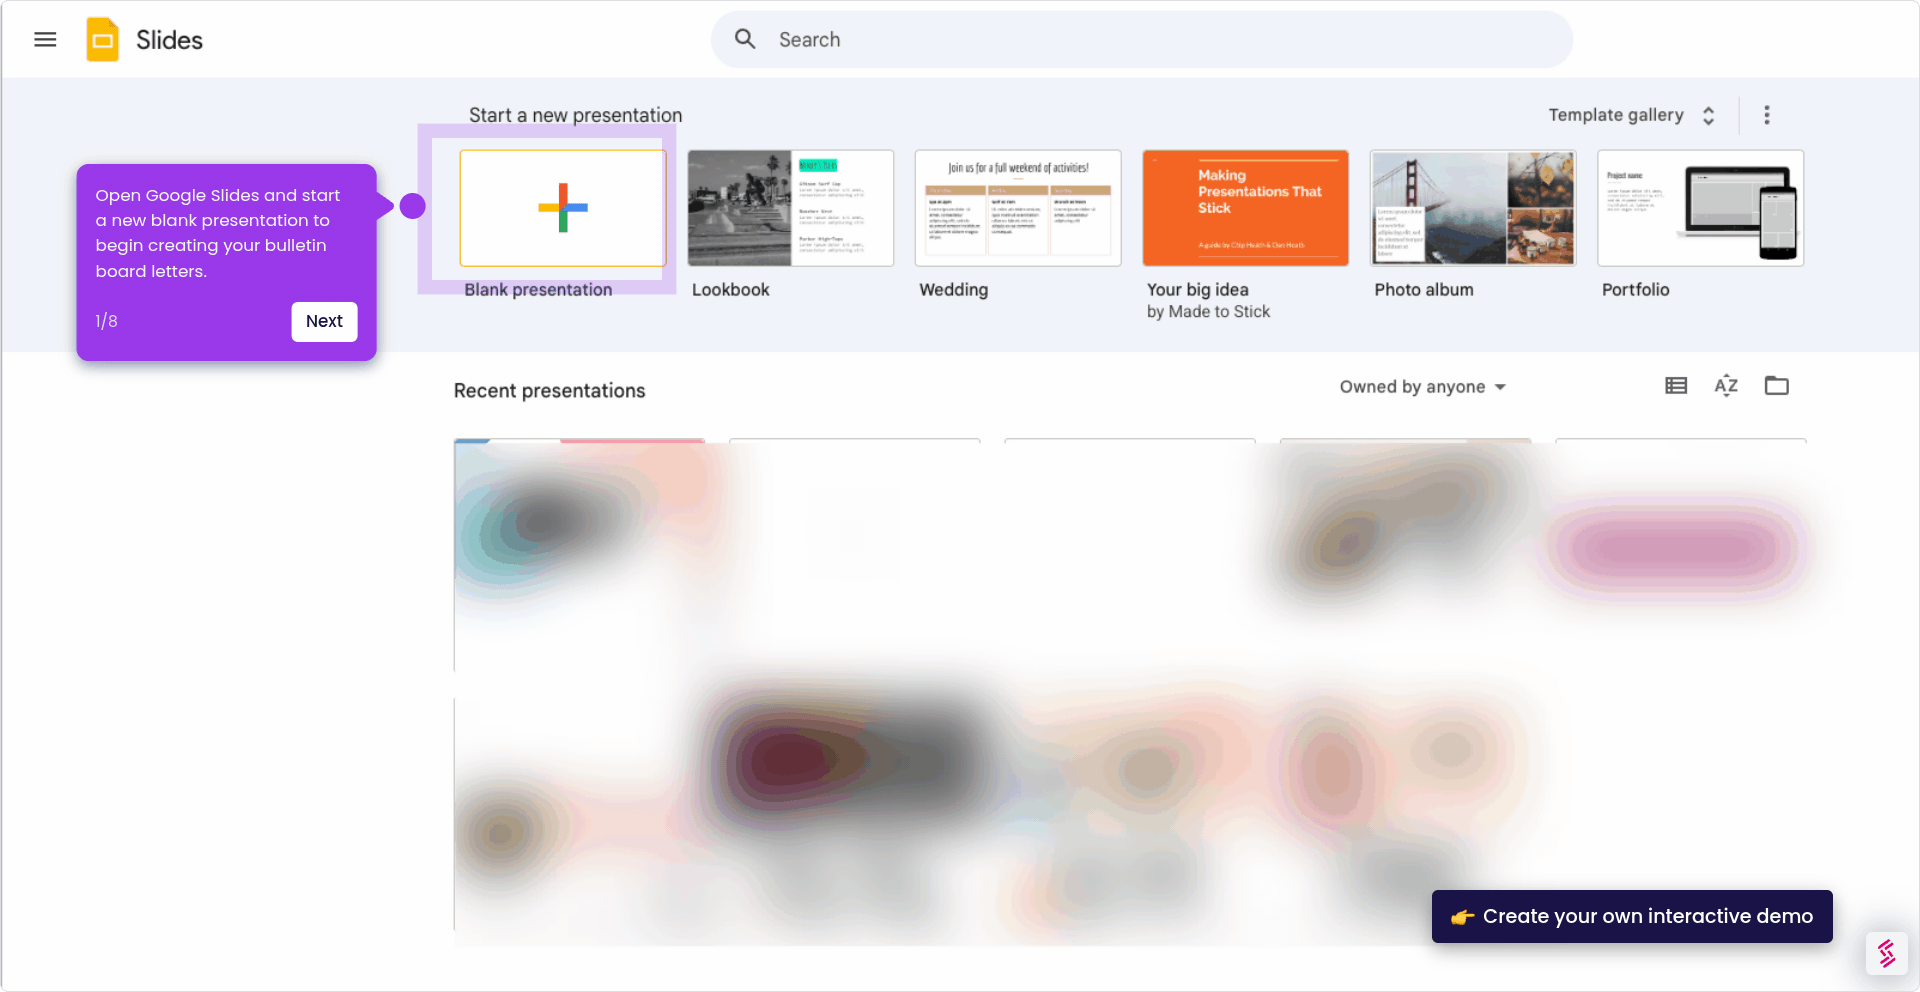Click the Recent presentations heading

[x=549, y=391]
